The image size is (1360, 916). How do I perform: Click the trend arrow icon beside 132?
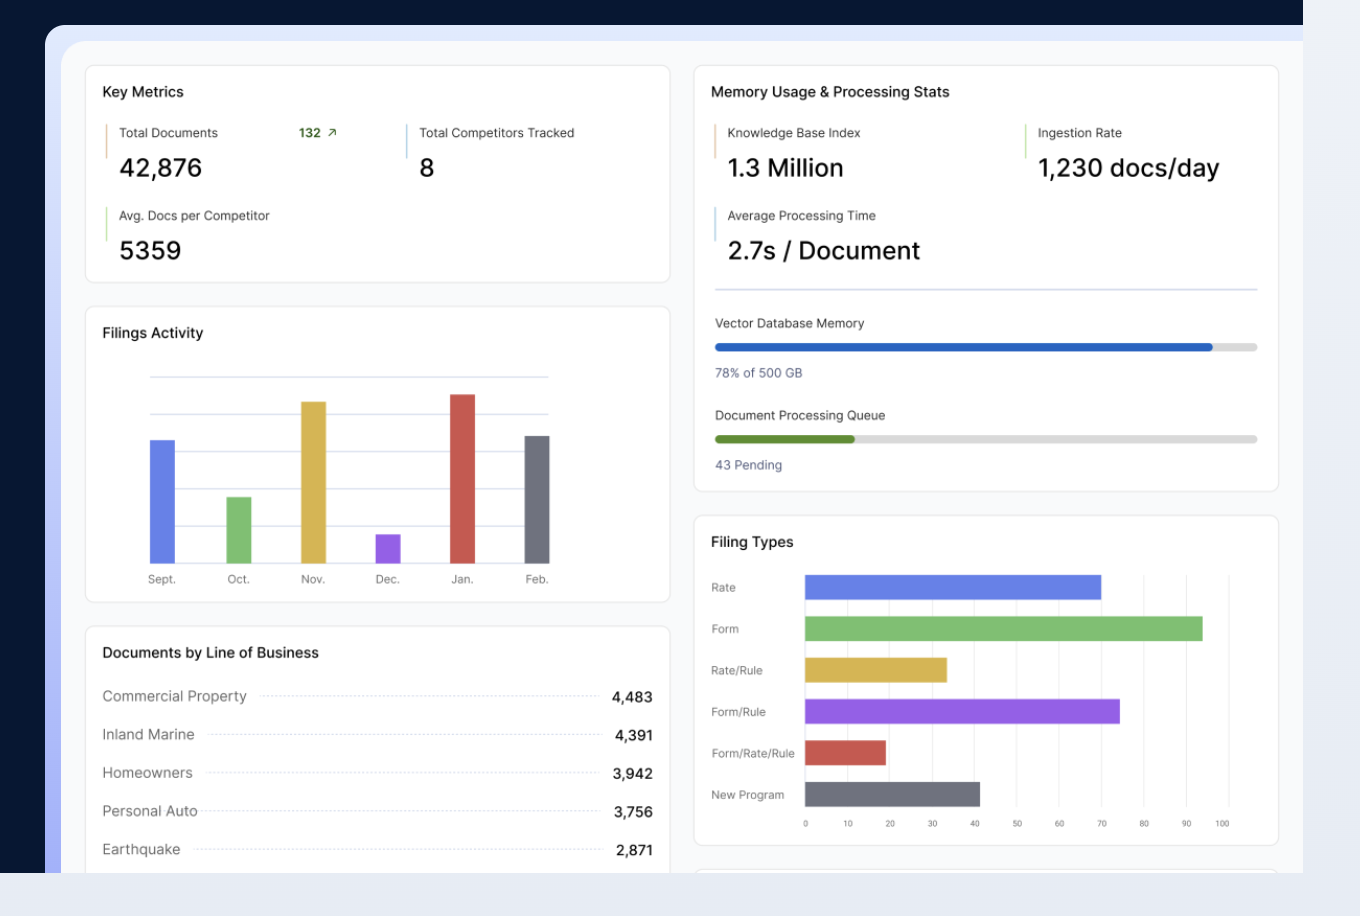pyautogui.click(x=332, y=133)
